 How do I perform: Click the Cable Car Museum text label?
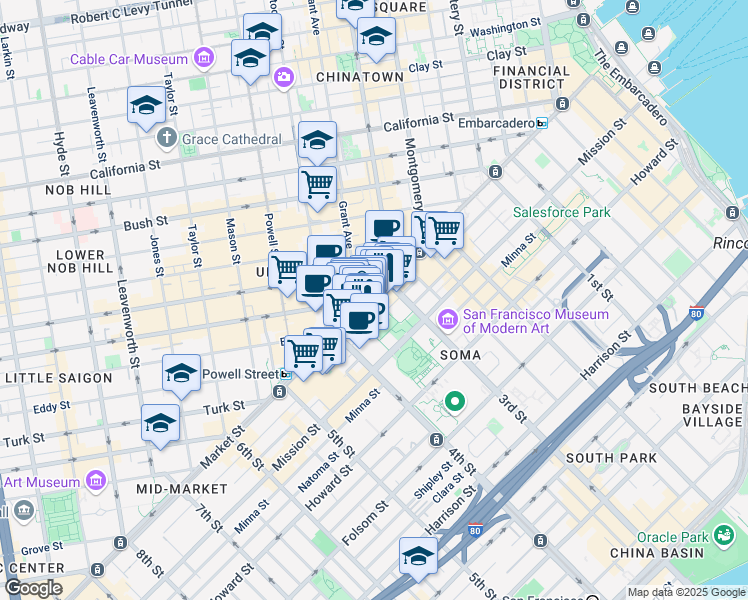coord(129,59)
